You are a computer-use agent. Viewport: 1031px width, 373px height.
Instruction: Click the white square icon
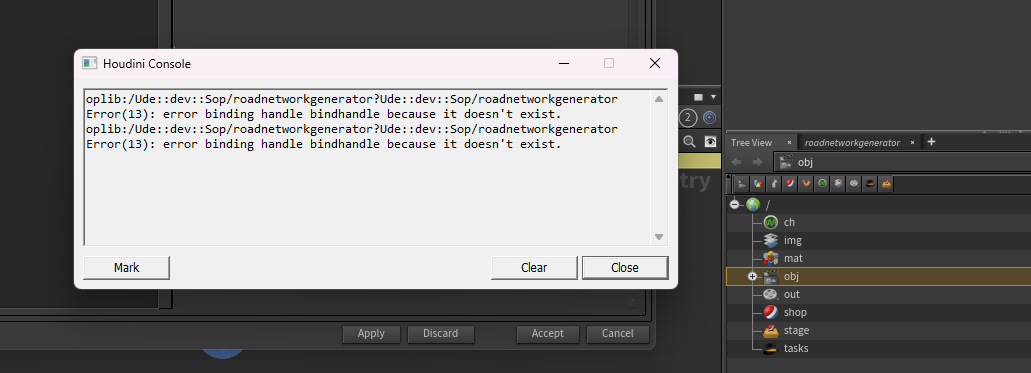698,97
